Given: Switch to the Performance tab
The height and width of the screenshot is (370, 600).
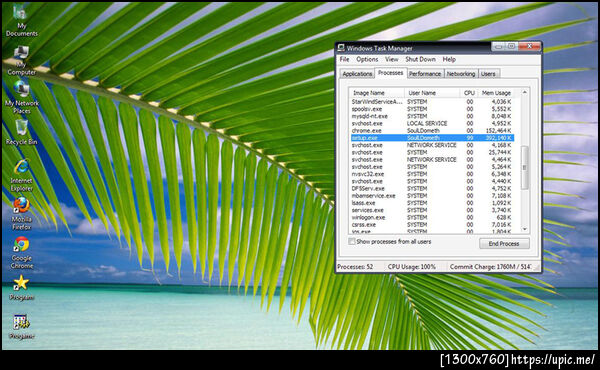Looking at the screenshot, I should [x=425, y=74].
